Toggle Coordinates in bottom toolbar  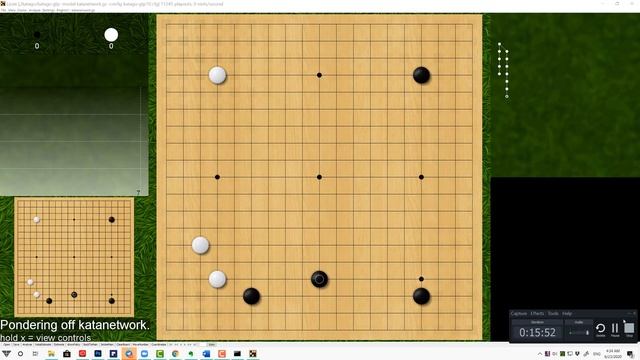[159, 344]
